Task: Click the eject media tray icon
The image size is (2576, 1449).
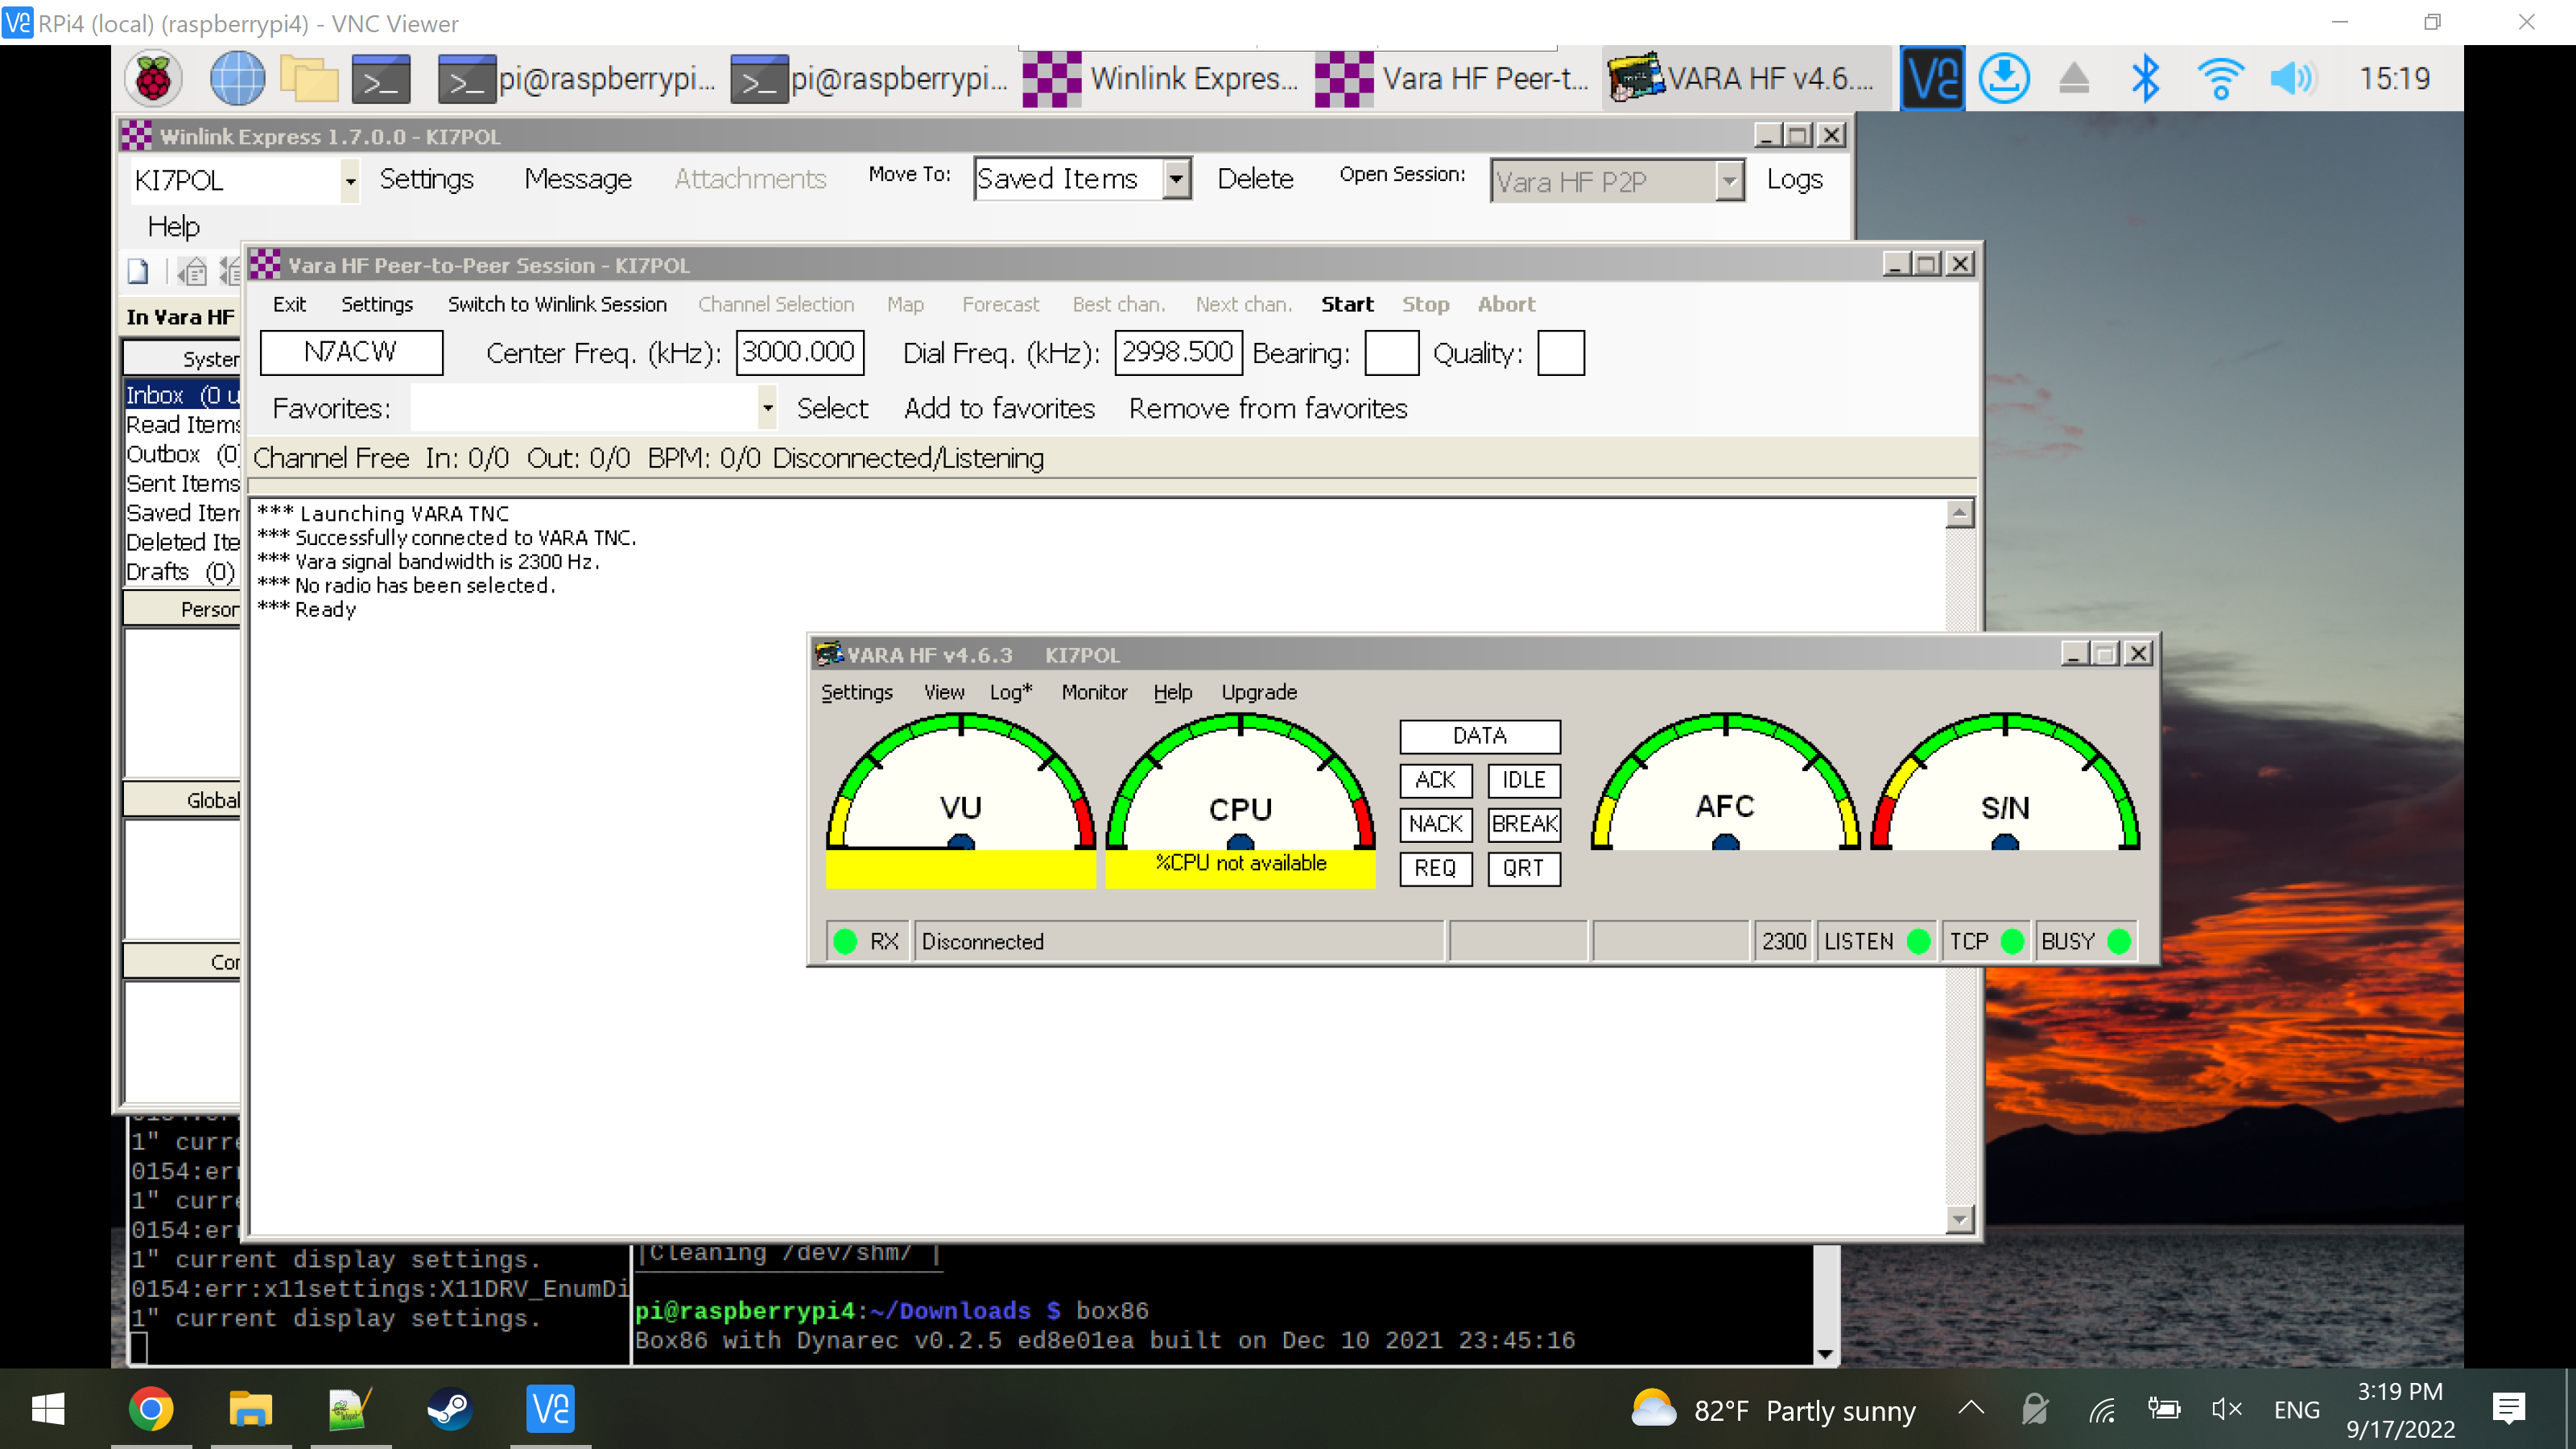Action: point(2074,78)
